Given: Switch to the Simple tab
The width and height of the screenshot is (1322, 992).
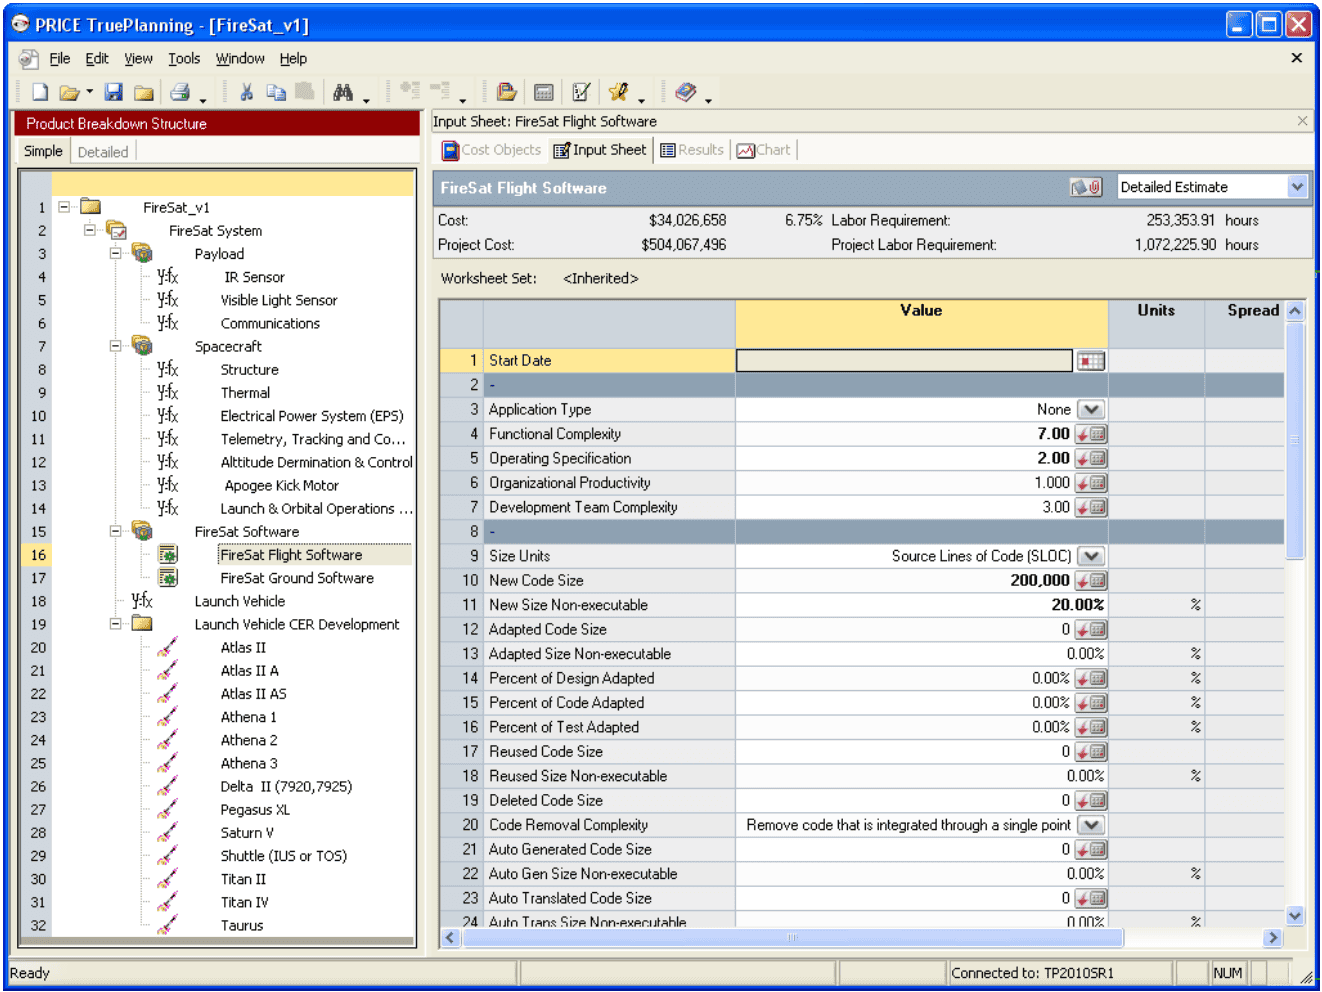Looking at the screenshot, I should [x=43, y=151].
